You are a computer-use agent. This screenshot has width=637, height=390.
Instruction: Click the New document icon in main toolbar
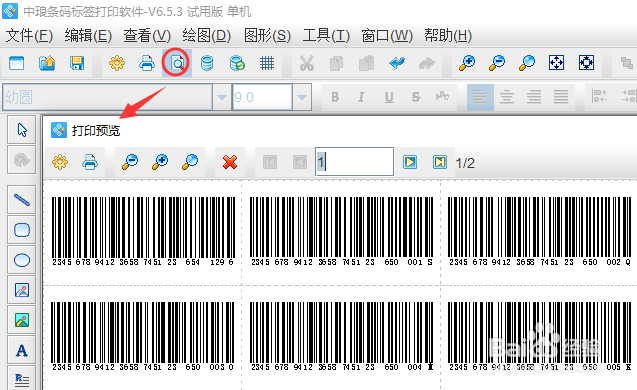(16, 63)
